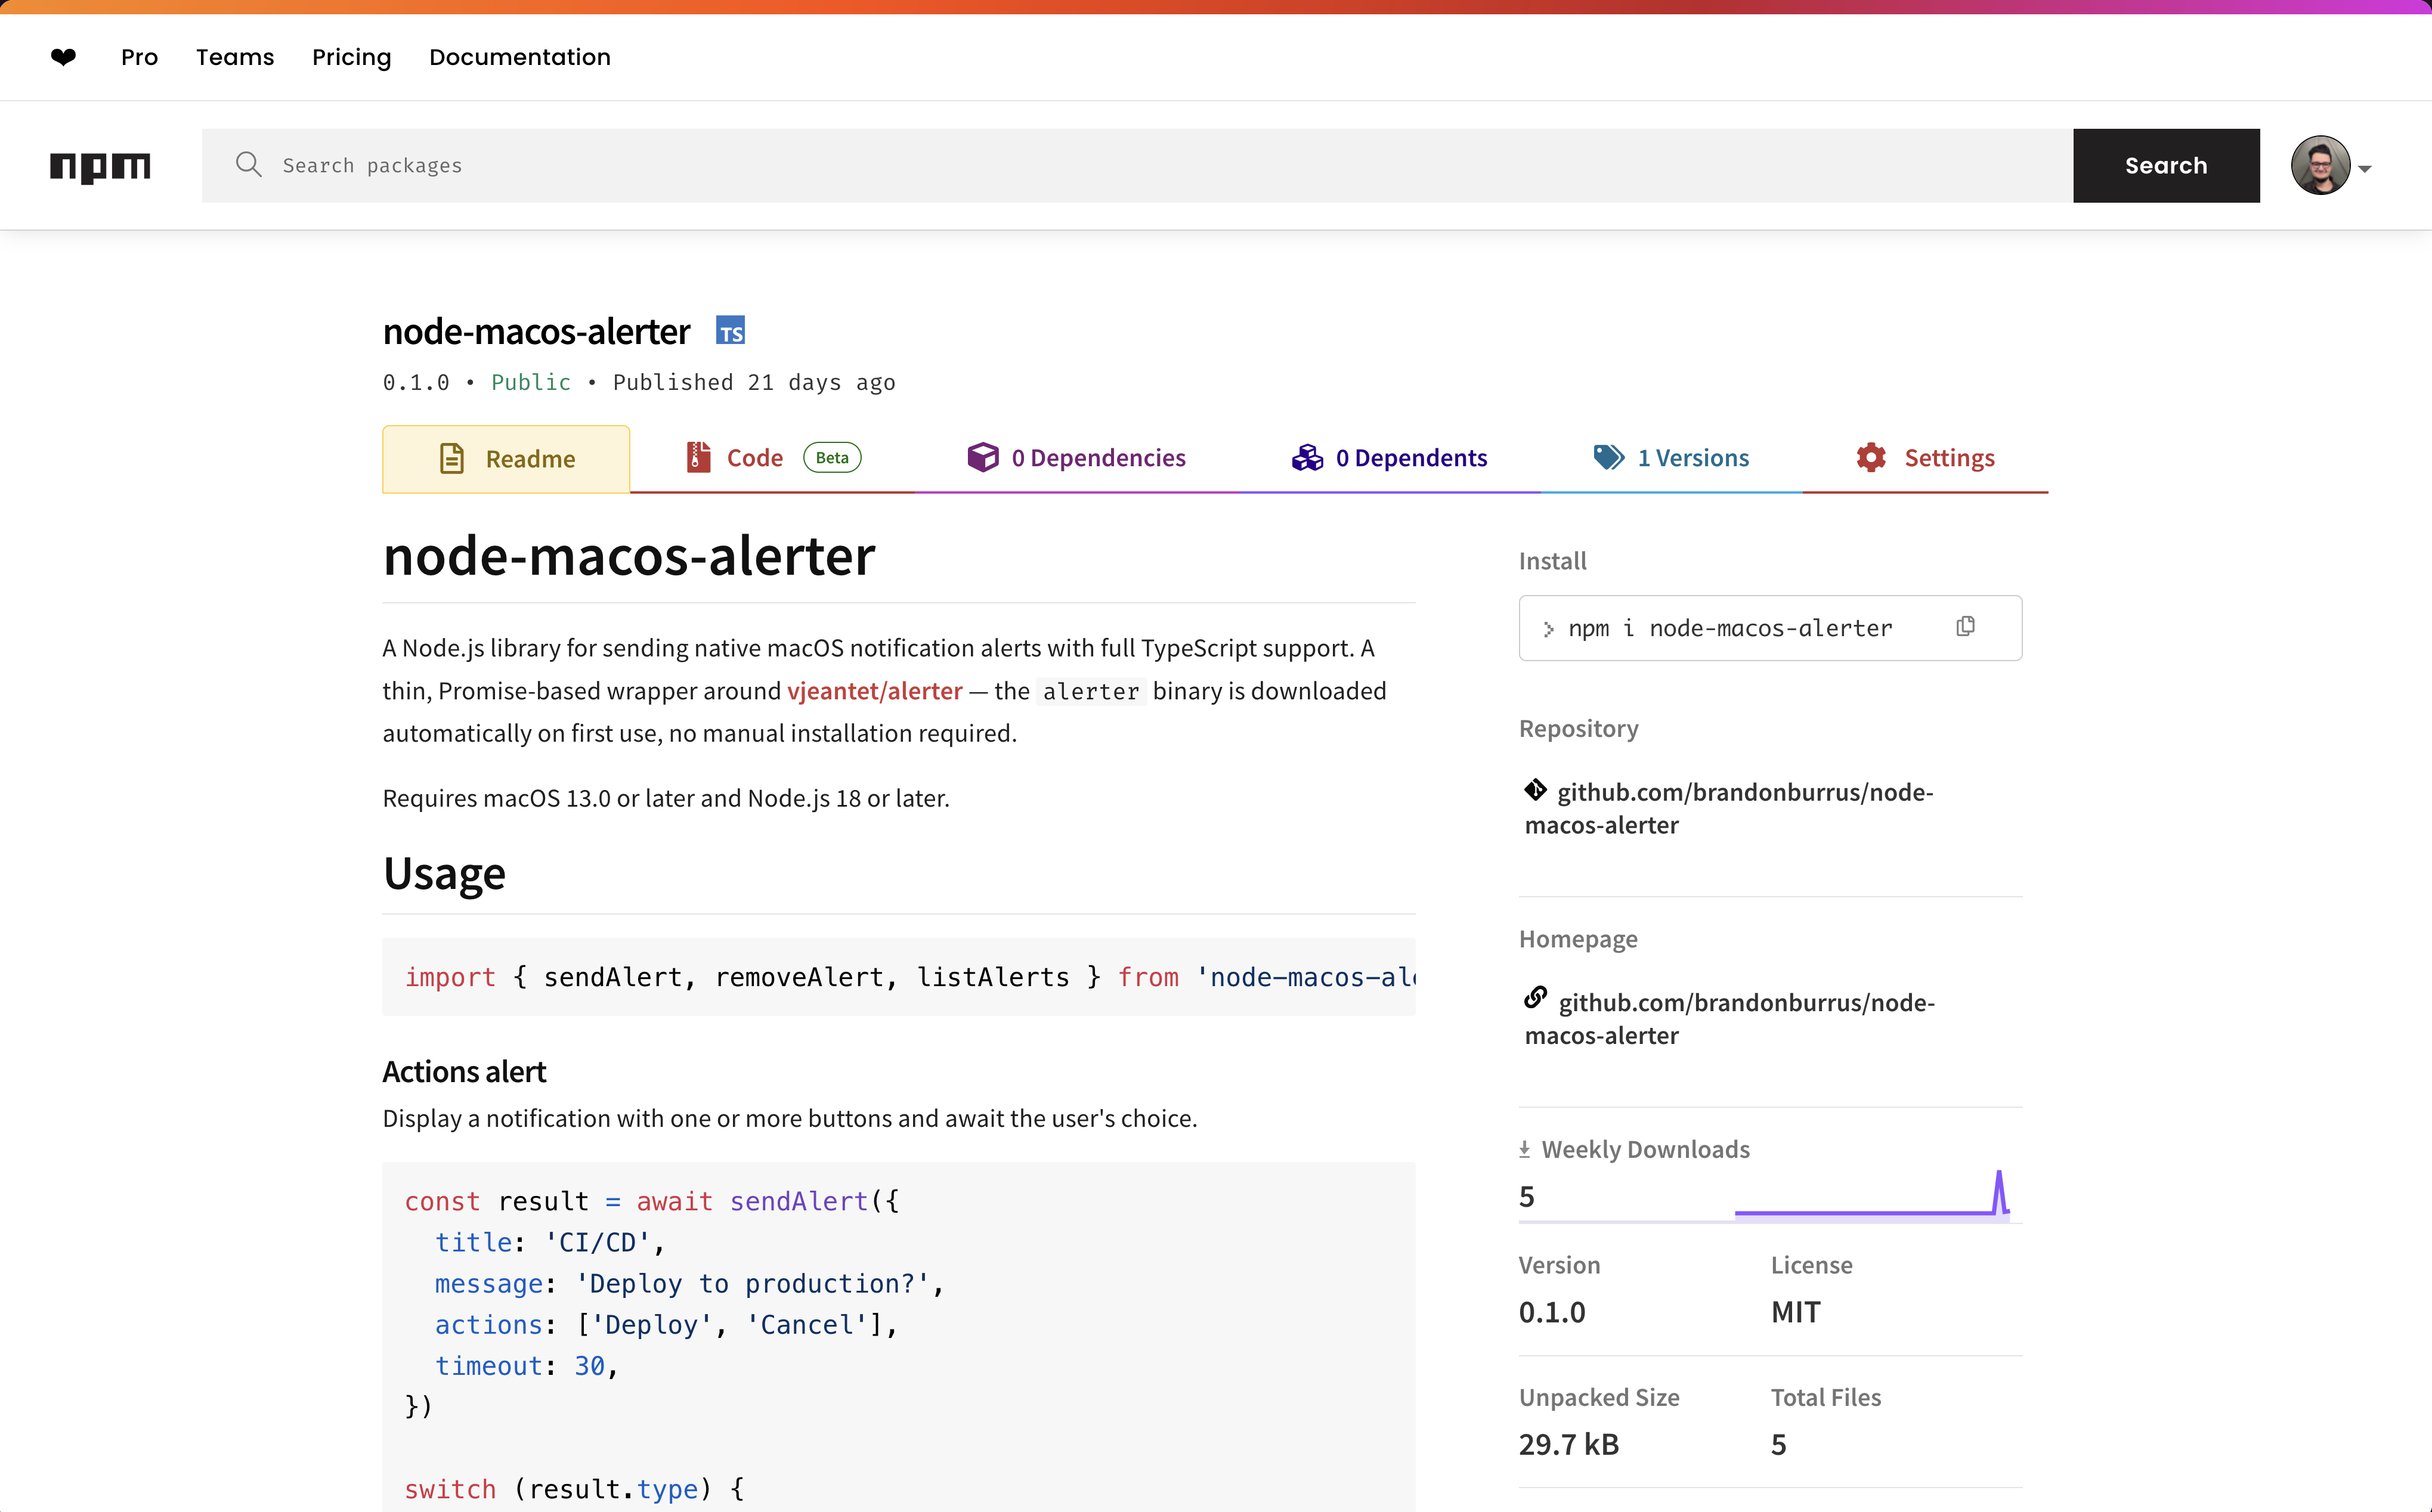Image resolution: width=2432 pixels, height=1512 pixels.
Task: Open the user avatar dropdown
Action: point(2322,165)
